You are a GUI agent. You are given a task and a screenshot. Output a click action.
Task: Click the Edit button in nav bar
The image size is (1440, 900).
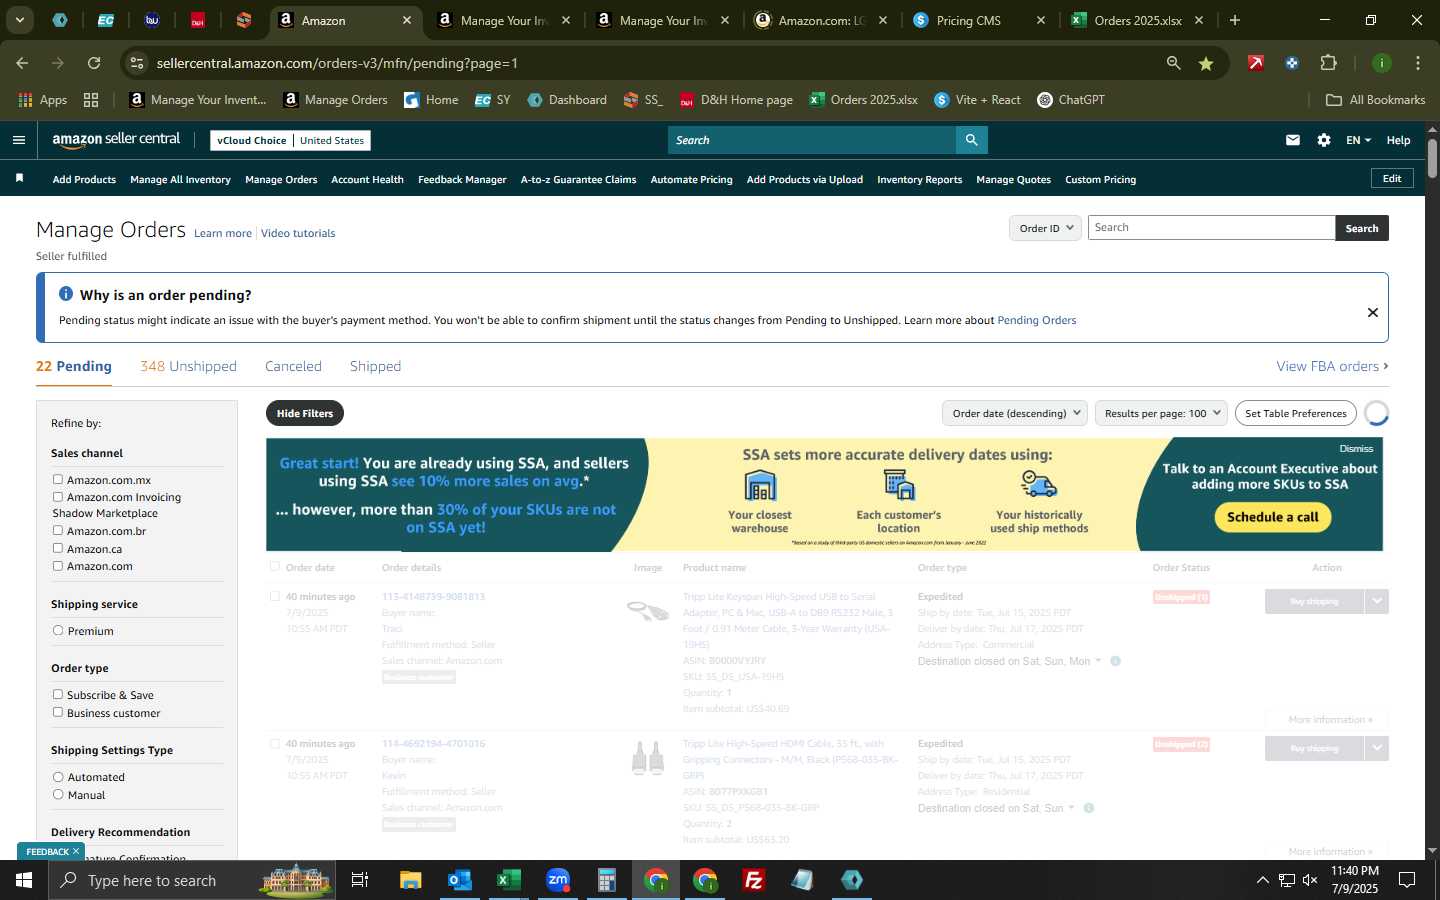pyautogui.click(x=1392, y=178)
